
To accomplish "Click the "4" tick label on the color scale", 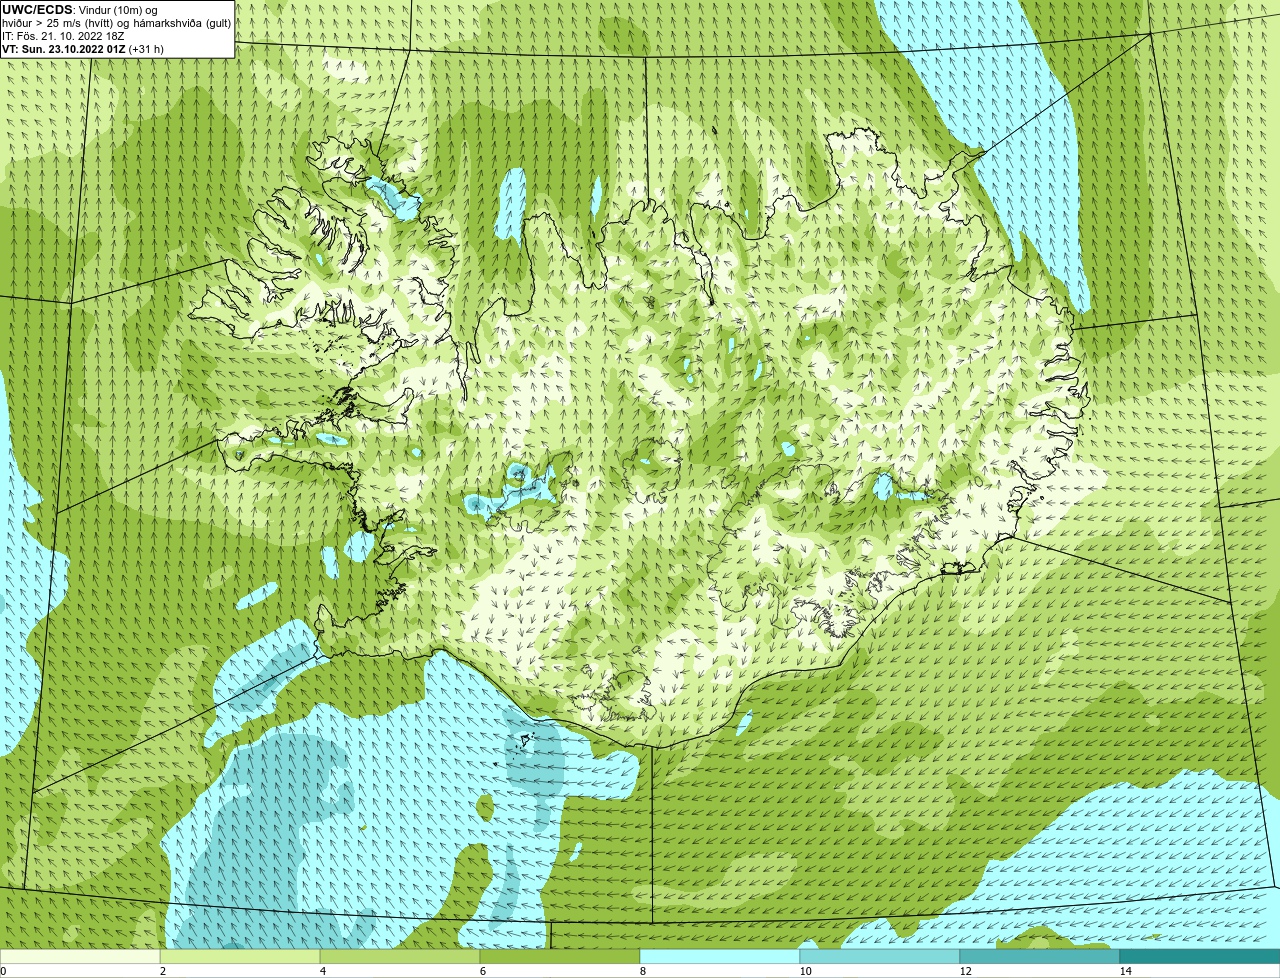I will (322, 971).
